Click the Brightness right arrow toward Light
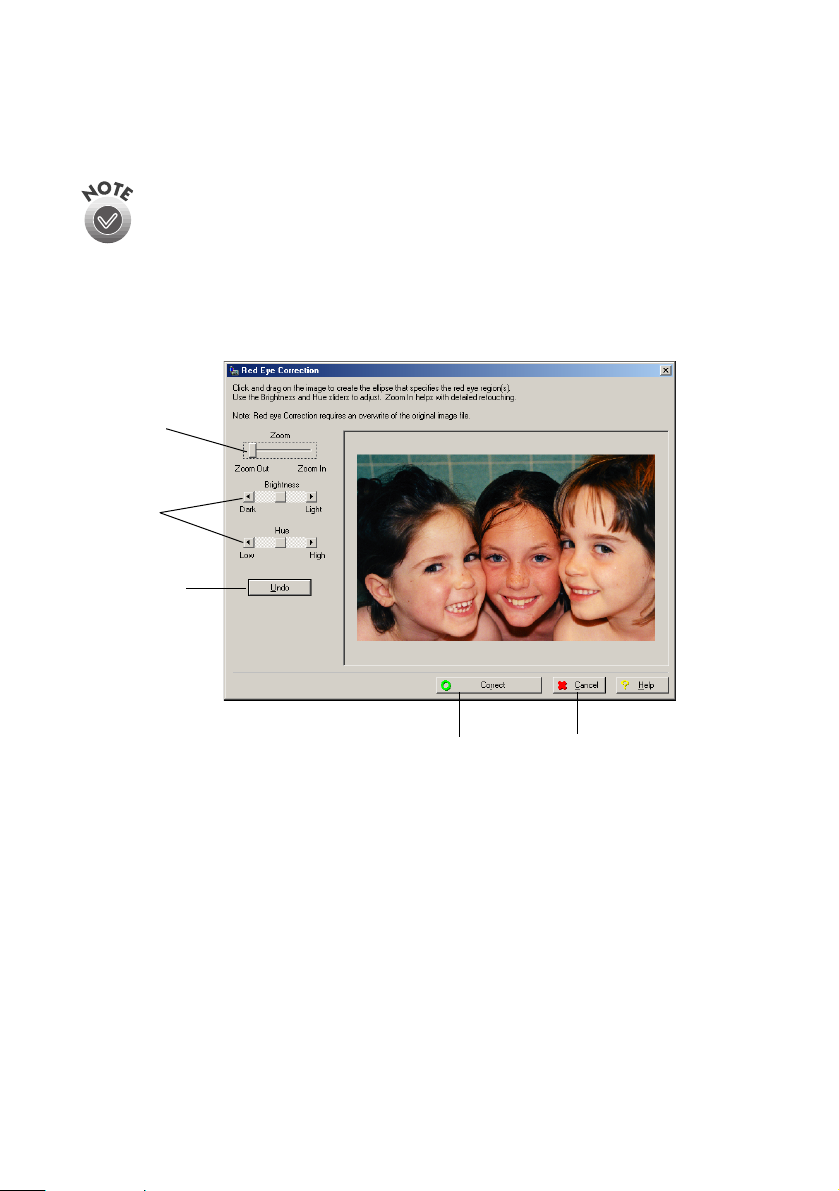The image size is (839, 1191). (311, 496)
